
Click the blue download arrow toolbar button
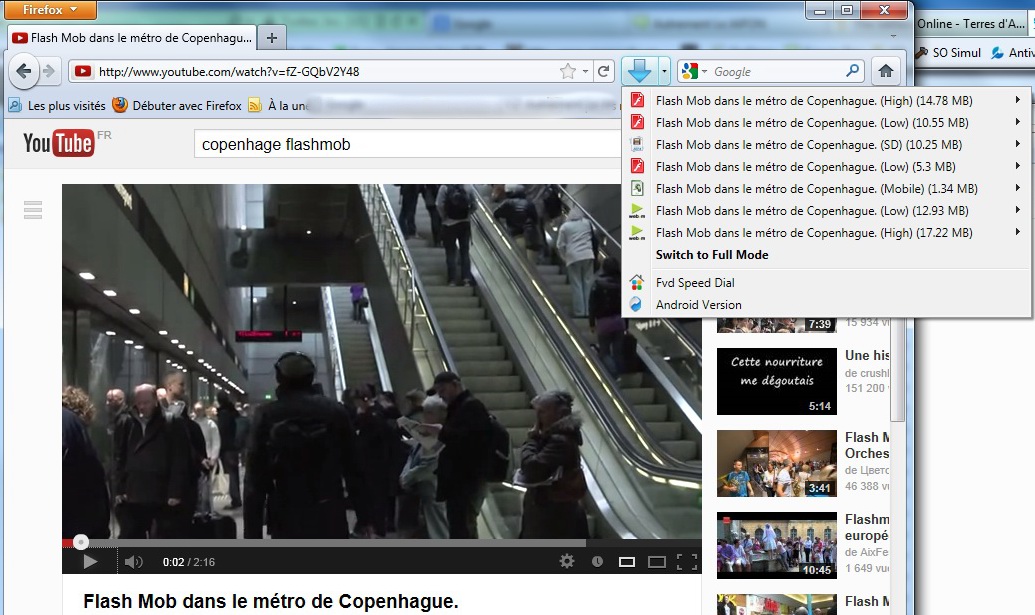pyautogui.click(x=639, y=71)
